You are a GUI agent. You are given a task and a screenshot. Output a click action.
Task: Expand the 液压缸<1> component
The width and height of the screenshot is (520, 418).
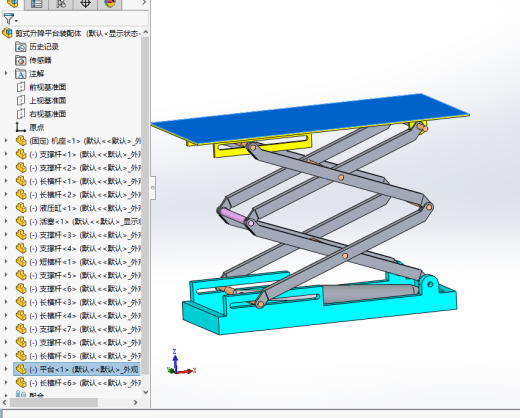(6, 208)
